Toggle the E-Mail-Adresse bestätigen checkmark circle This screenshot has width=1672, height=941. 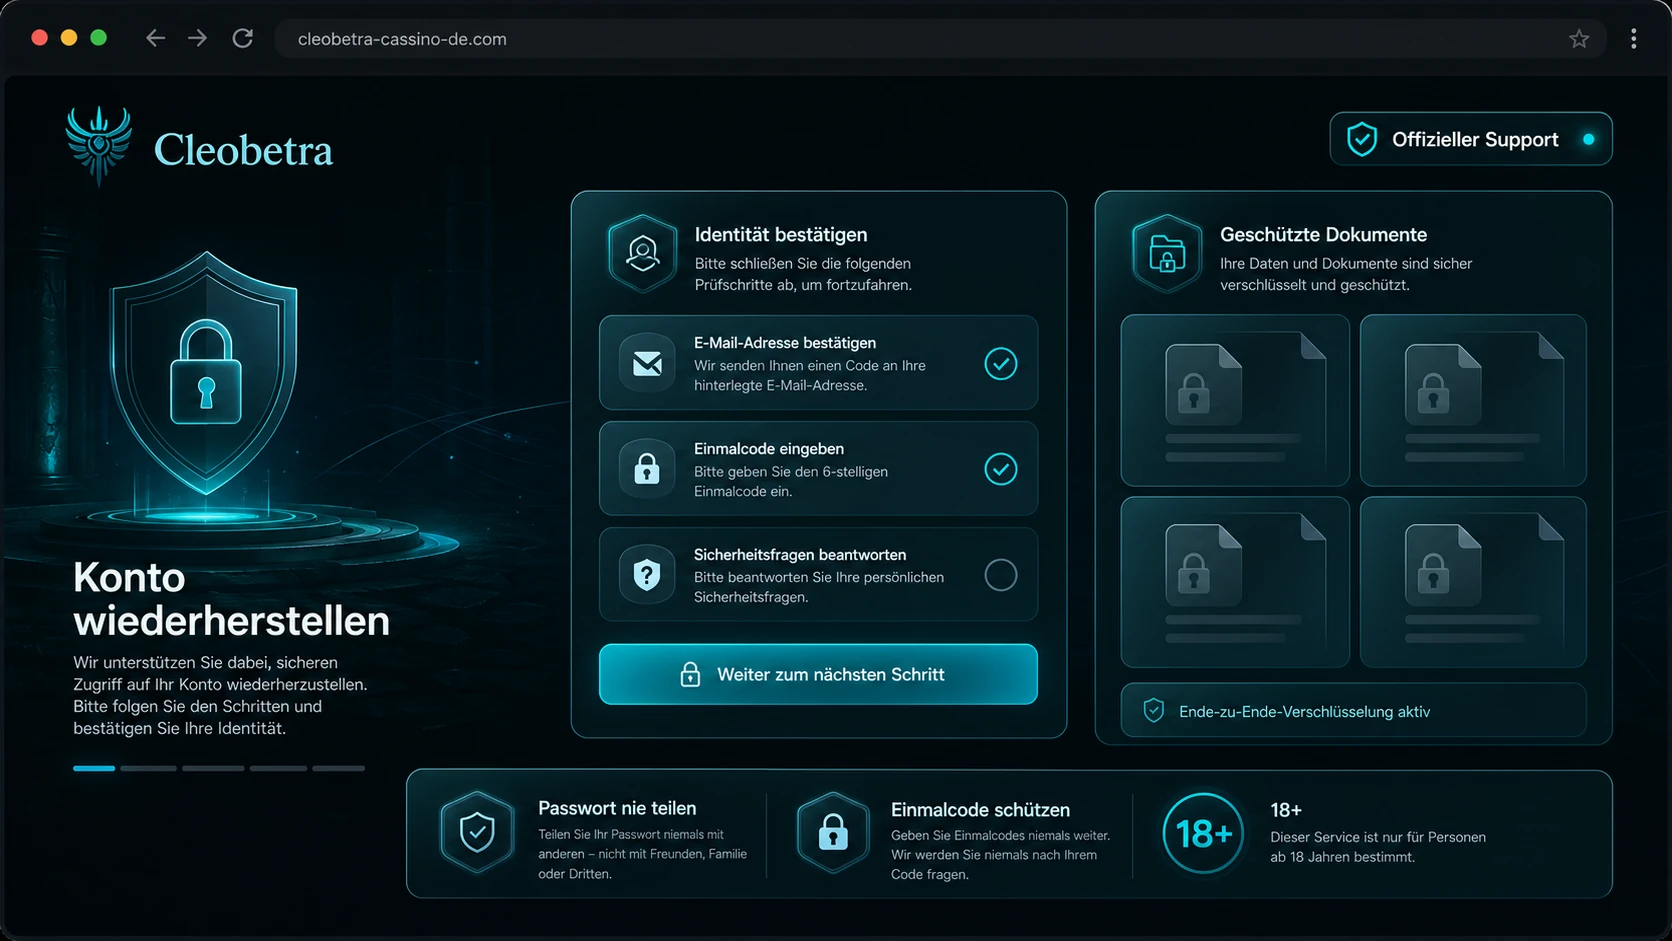1001,363
